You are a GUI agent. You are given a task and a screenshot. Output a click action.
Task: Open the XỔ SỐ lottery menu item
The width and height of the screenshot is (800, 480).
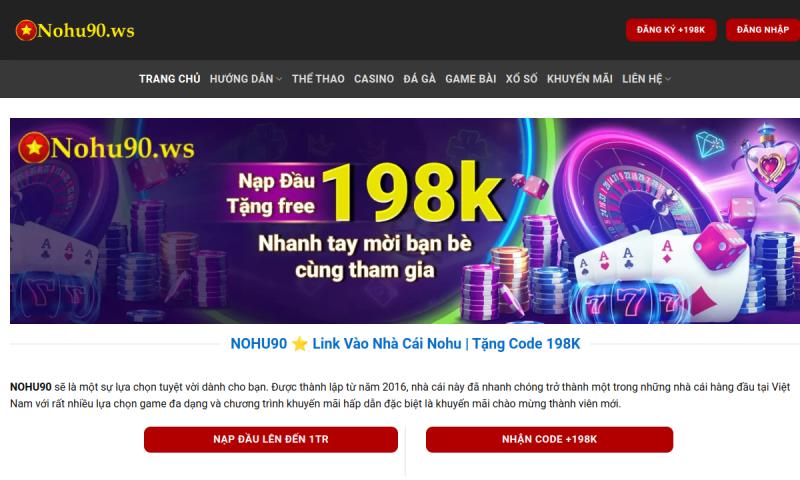tap(521, 79)
